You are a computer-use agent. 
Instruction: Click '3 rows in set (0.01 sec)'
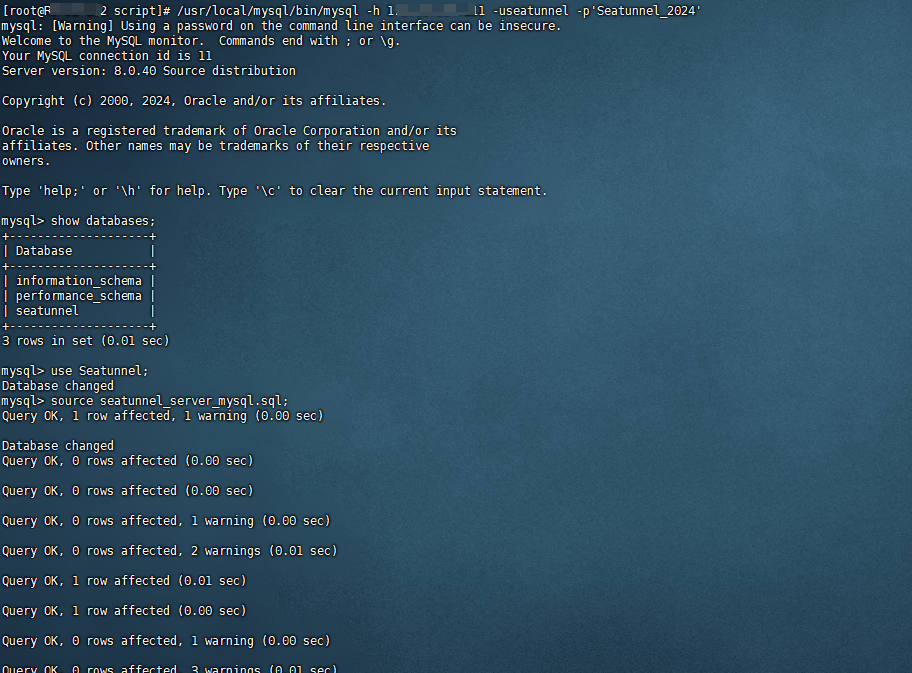click(86, 341)
